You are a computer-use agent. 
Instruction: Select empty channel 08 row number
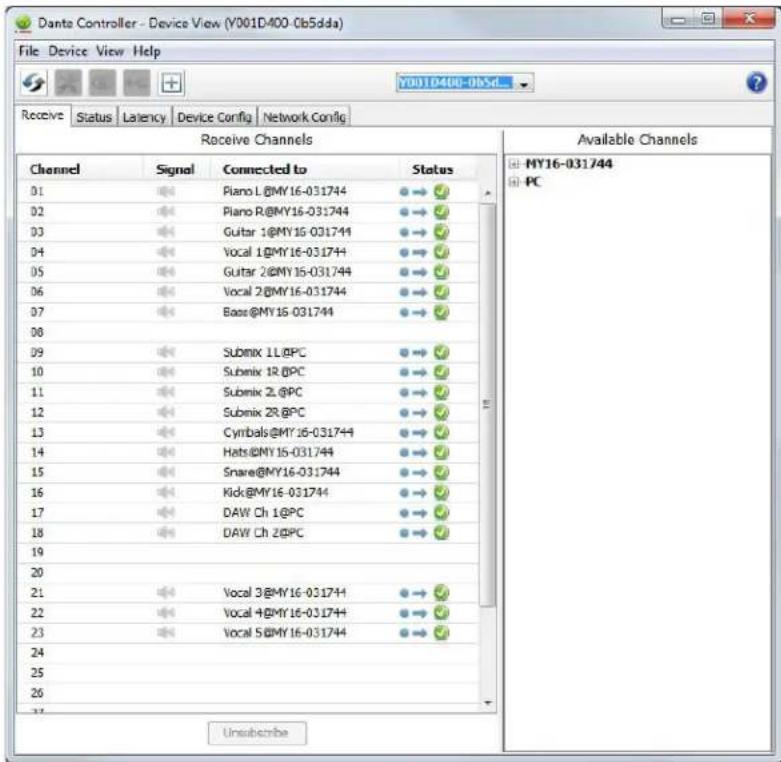(37, 332)
